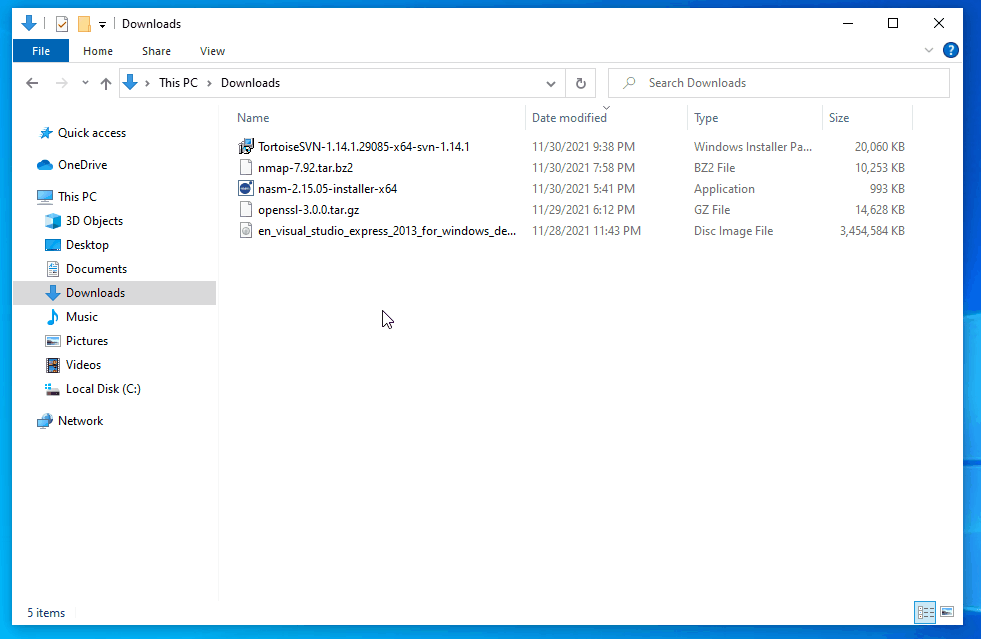Image resolution: width=981 pixels, height=639 pixels.
Task: Open the File menu
Action: click(x=41, y=51)
